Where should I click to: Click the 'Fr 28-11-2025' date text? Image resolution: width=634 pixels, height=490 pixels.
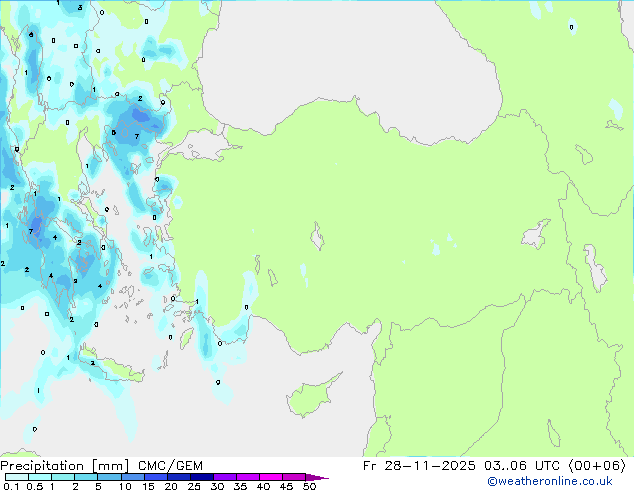click(x=419, y=466)
